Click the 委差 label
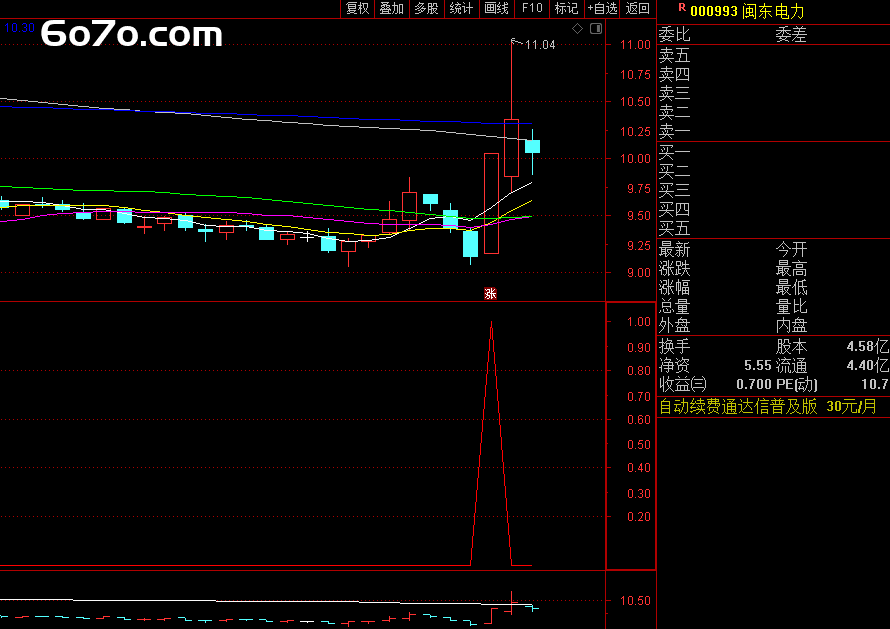This screenshot has width=890, height=629. tap(791, 35)
